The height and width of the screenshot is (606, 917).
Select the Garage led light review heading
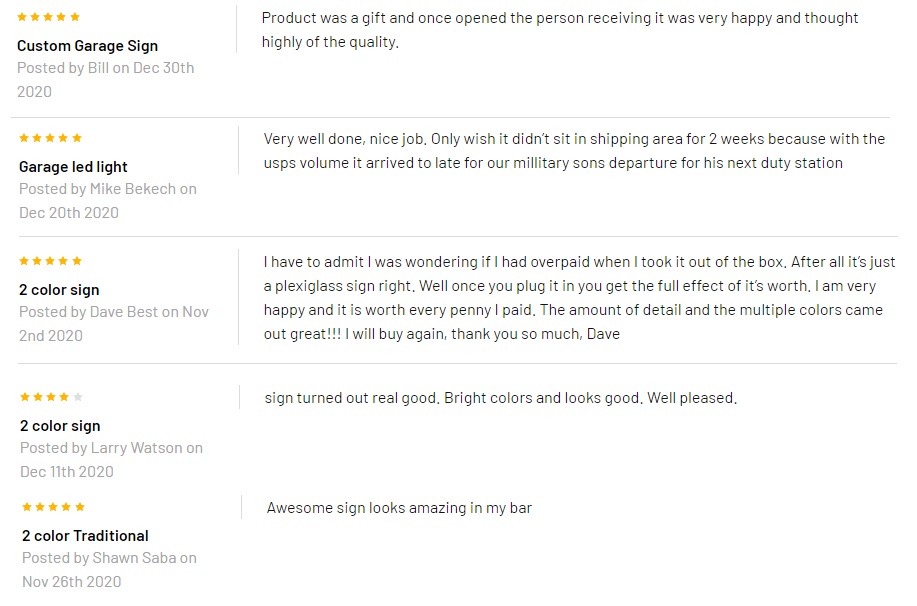pyautogui.click(x=73, y=167)
